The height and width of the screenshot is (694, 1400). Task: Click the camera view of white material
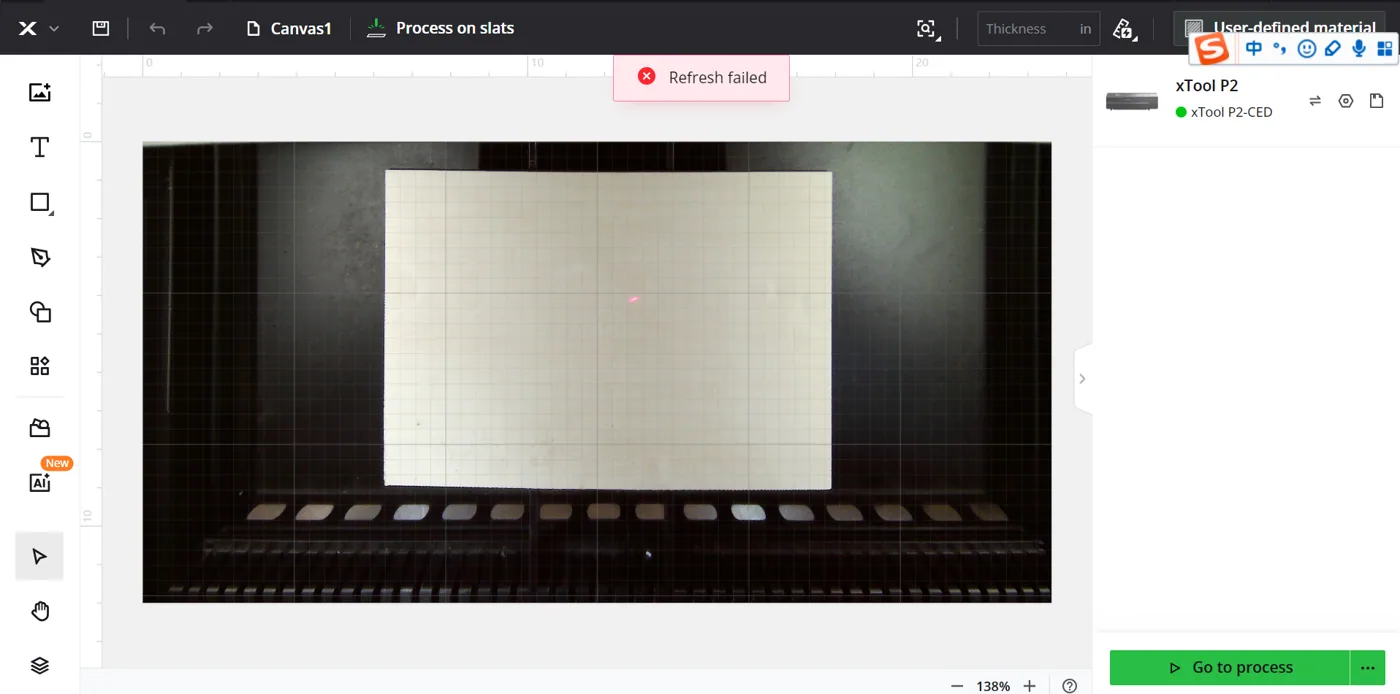(x=608, y=330)
